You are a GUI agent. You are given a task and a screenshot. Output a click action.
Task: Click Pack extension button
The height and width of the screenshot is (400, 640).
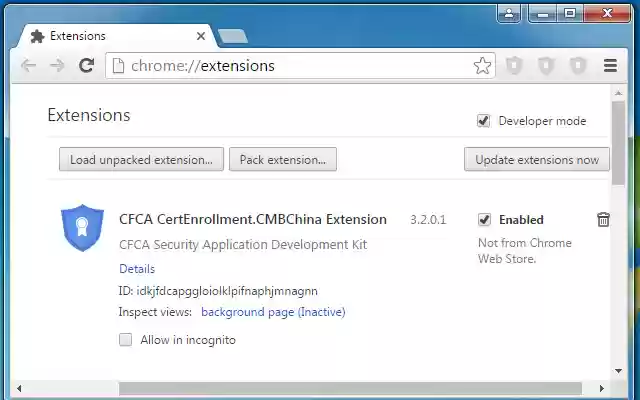pos(283,160)
